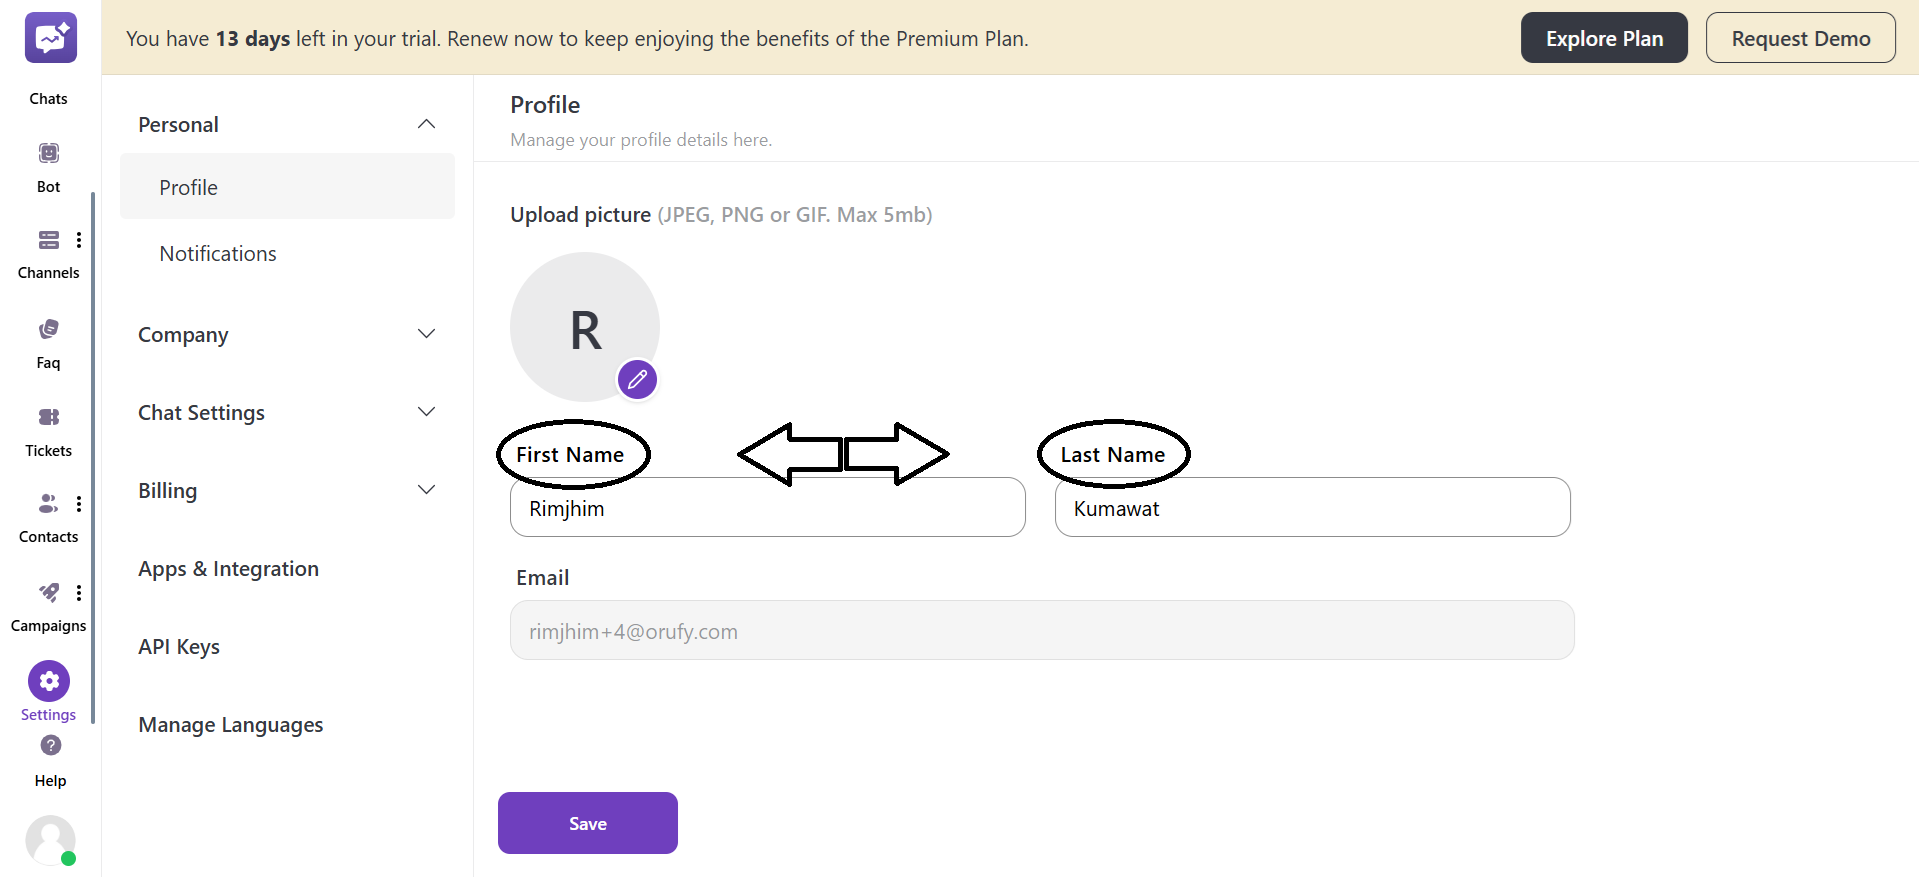Expand the Company section

pyautogui.click(x=426, y=333)
